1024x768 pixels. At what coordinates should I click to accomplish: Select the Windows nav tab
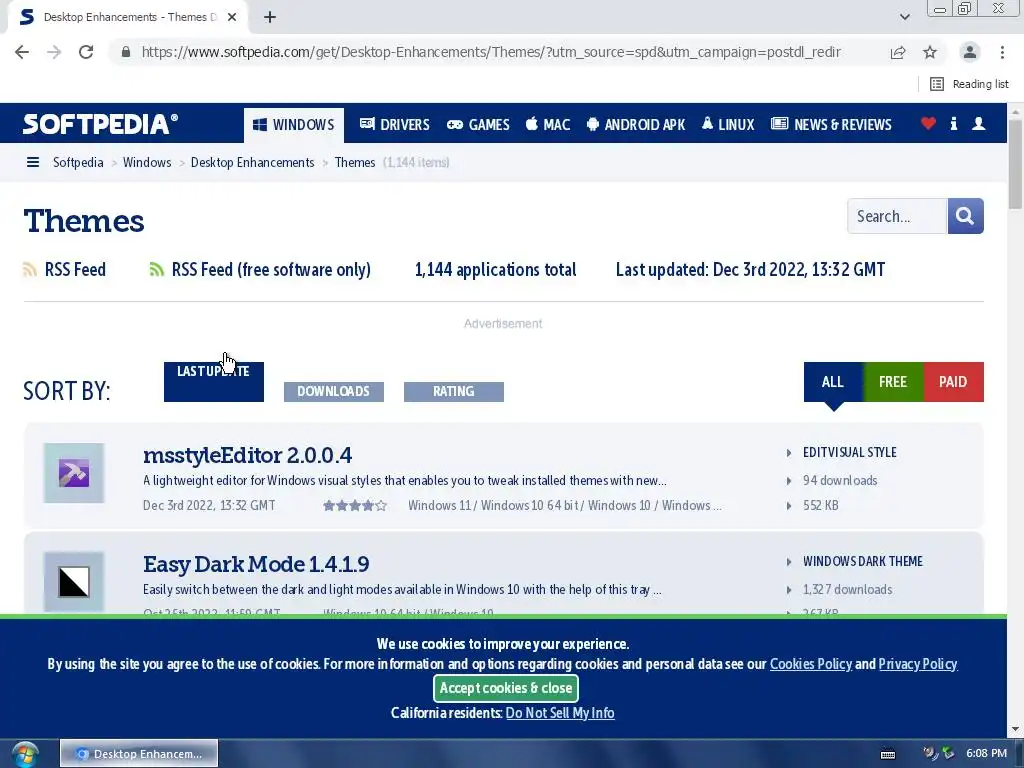click(294, 125)
